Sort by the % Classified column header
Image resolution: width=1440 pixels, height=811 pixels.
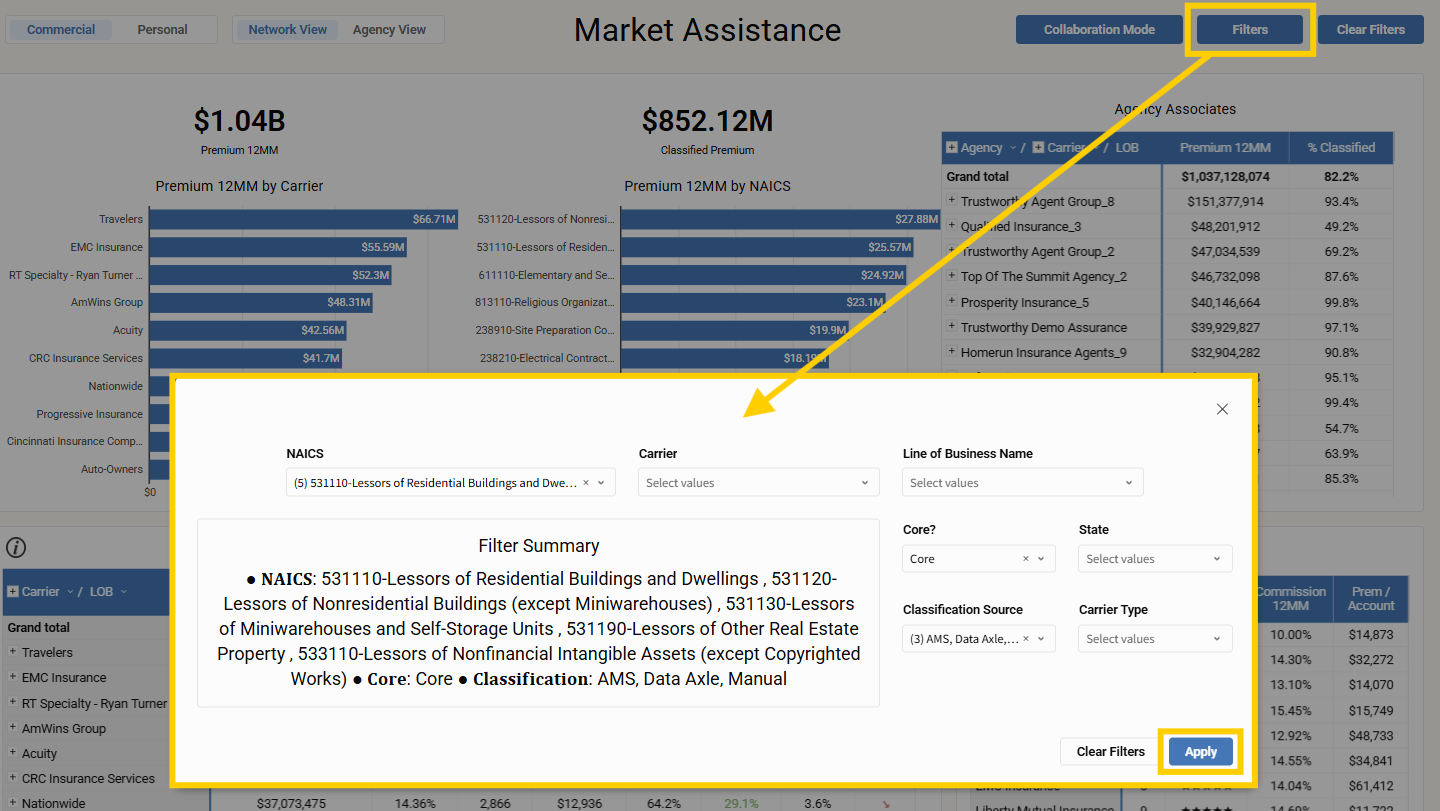[1341, 147]
